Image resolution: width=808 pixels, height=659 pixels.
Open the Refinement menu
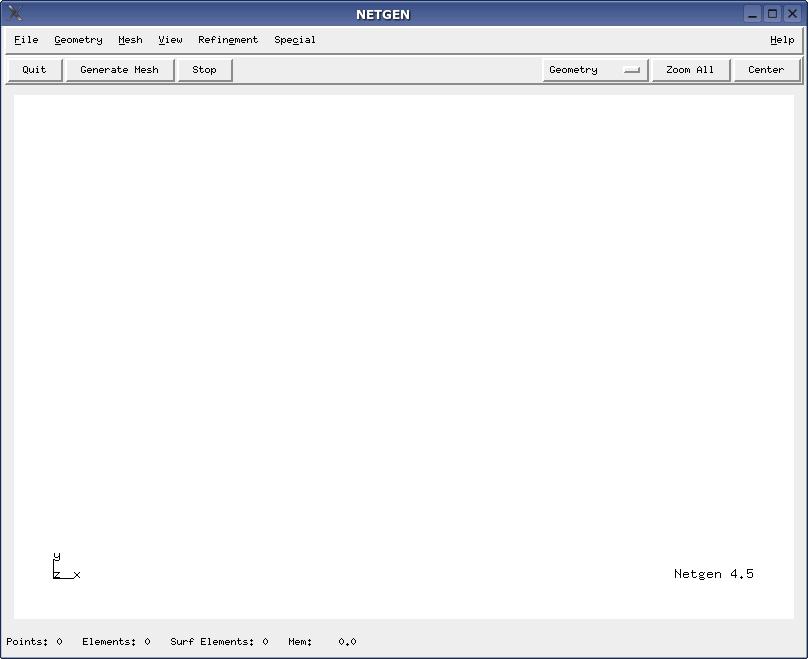coord(228,40)
